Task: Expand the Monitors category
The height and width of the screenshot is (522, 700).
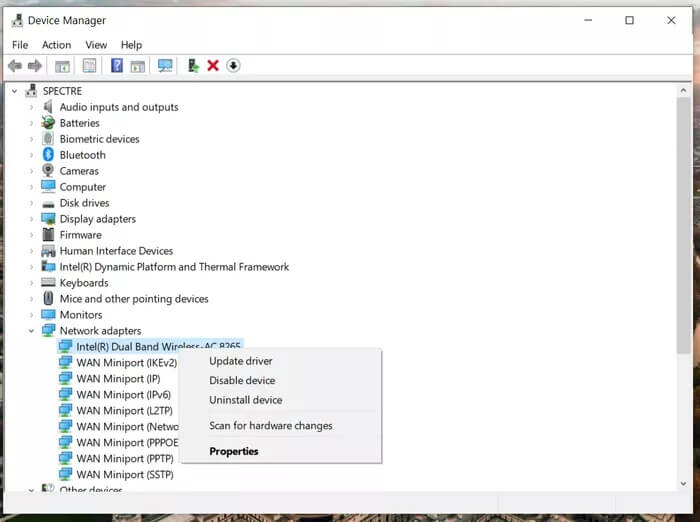Action: click(31, 315)
